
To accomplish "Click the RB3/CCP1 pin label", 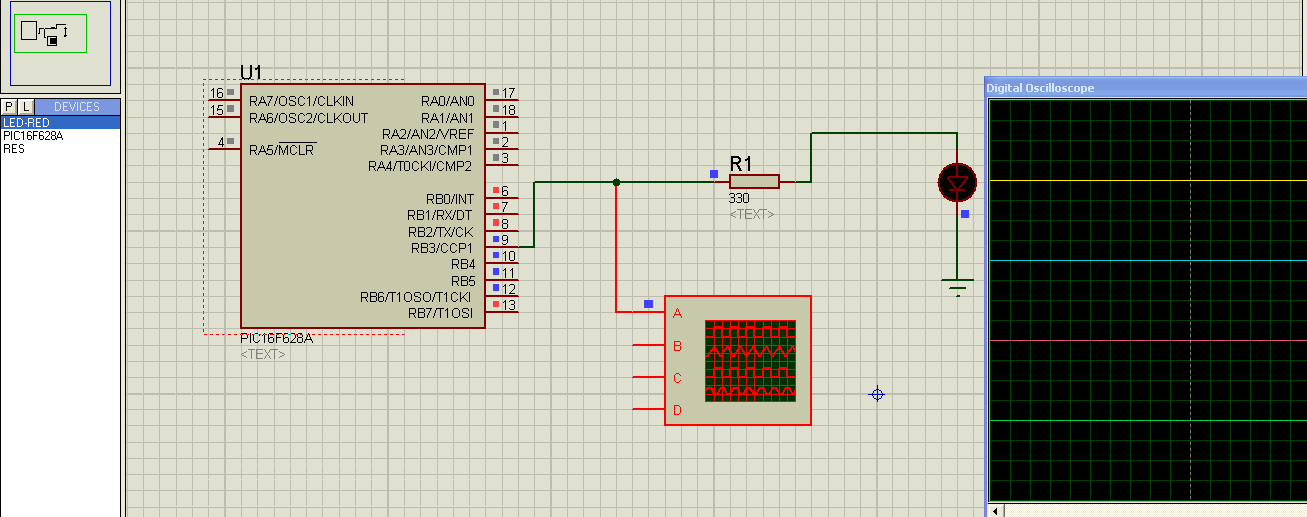I will 443,248.
